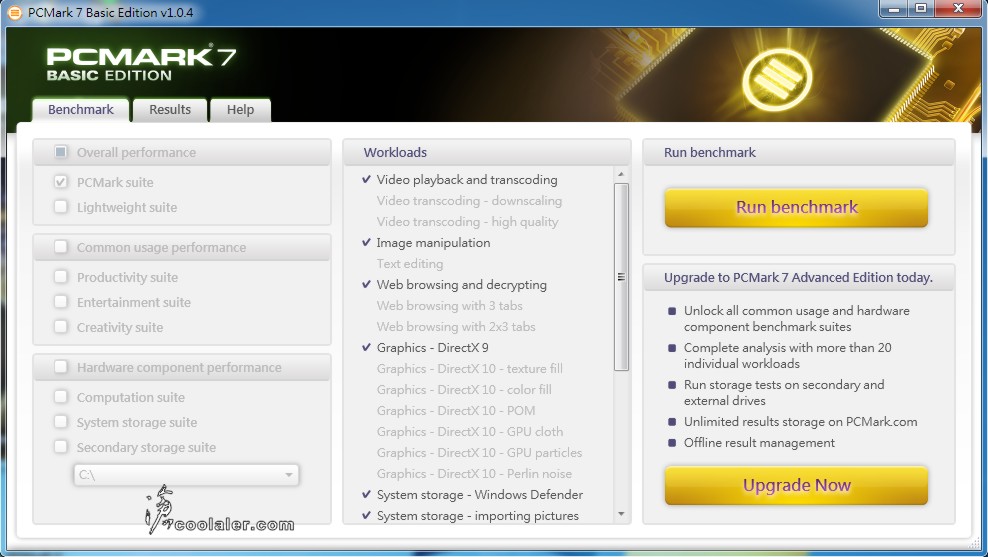Toggle the Hardware component performance checkbox
This screenshot has width=988, height=557.
coord(60,367)
